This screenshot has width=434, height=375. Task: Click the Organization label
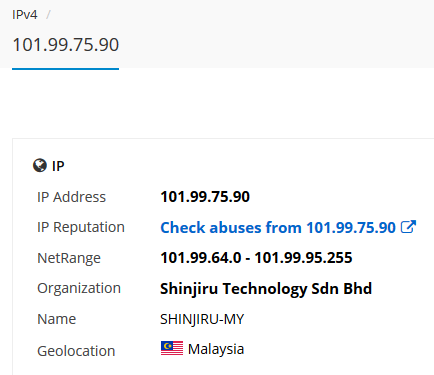(x=79, y=288)
